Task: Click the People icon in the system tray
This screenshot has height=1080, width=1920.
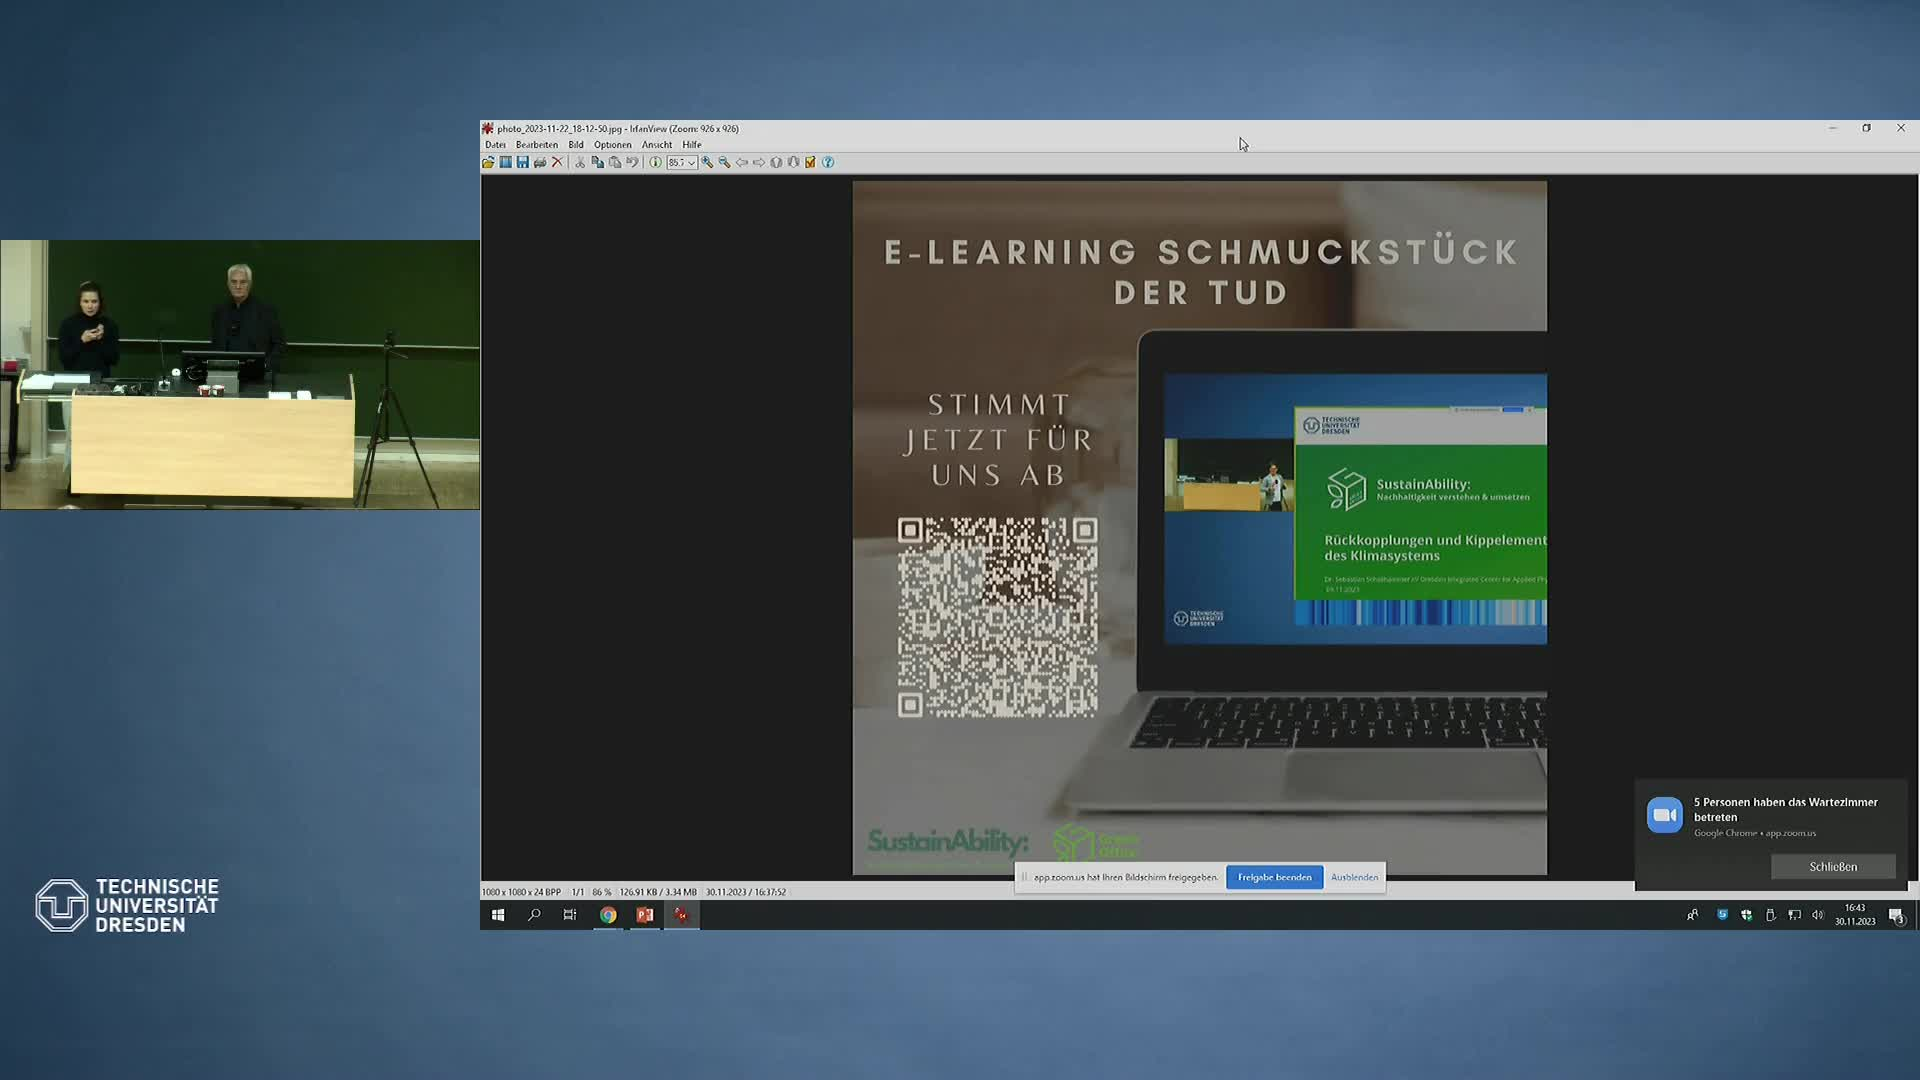Action: 1693,915
